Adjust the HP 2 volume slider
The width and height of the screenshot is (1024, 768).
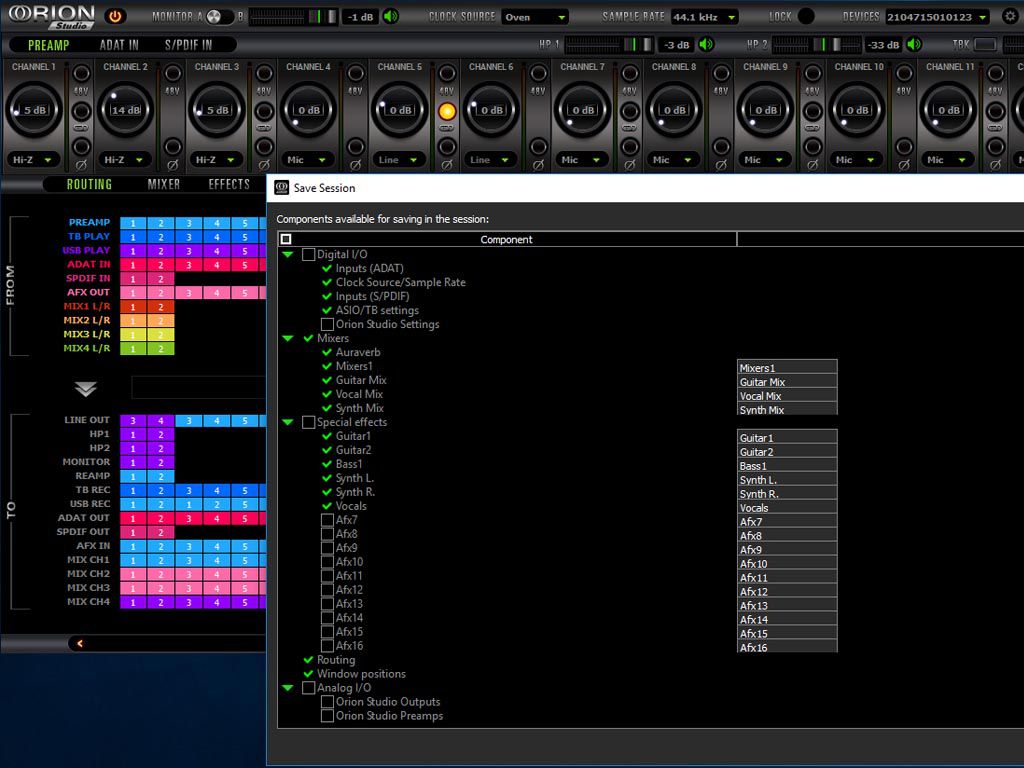[x=816, y=45]
